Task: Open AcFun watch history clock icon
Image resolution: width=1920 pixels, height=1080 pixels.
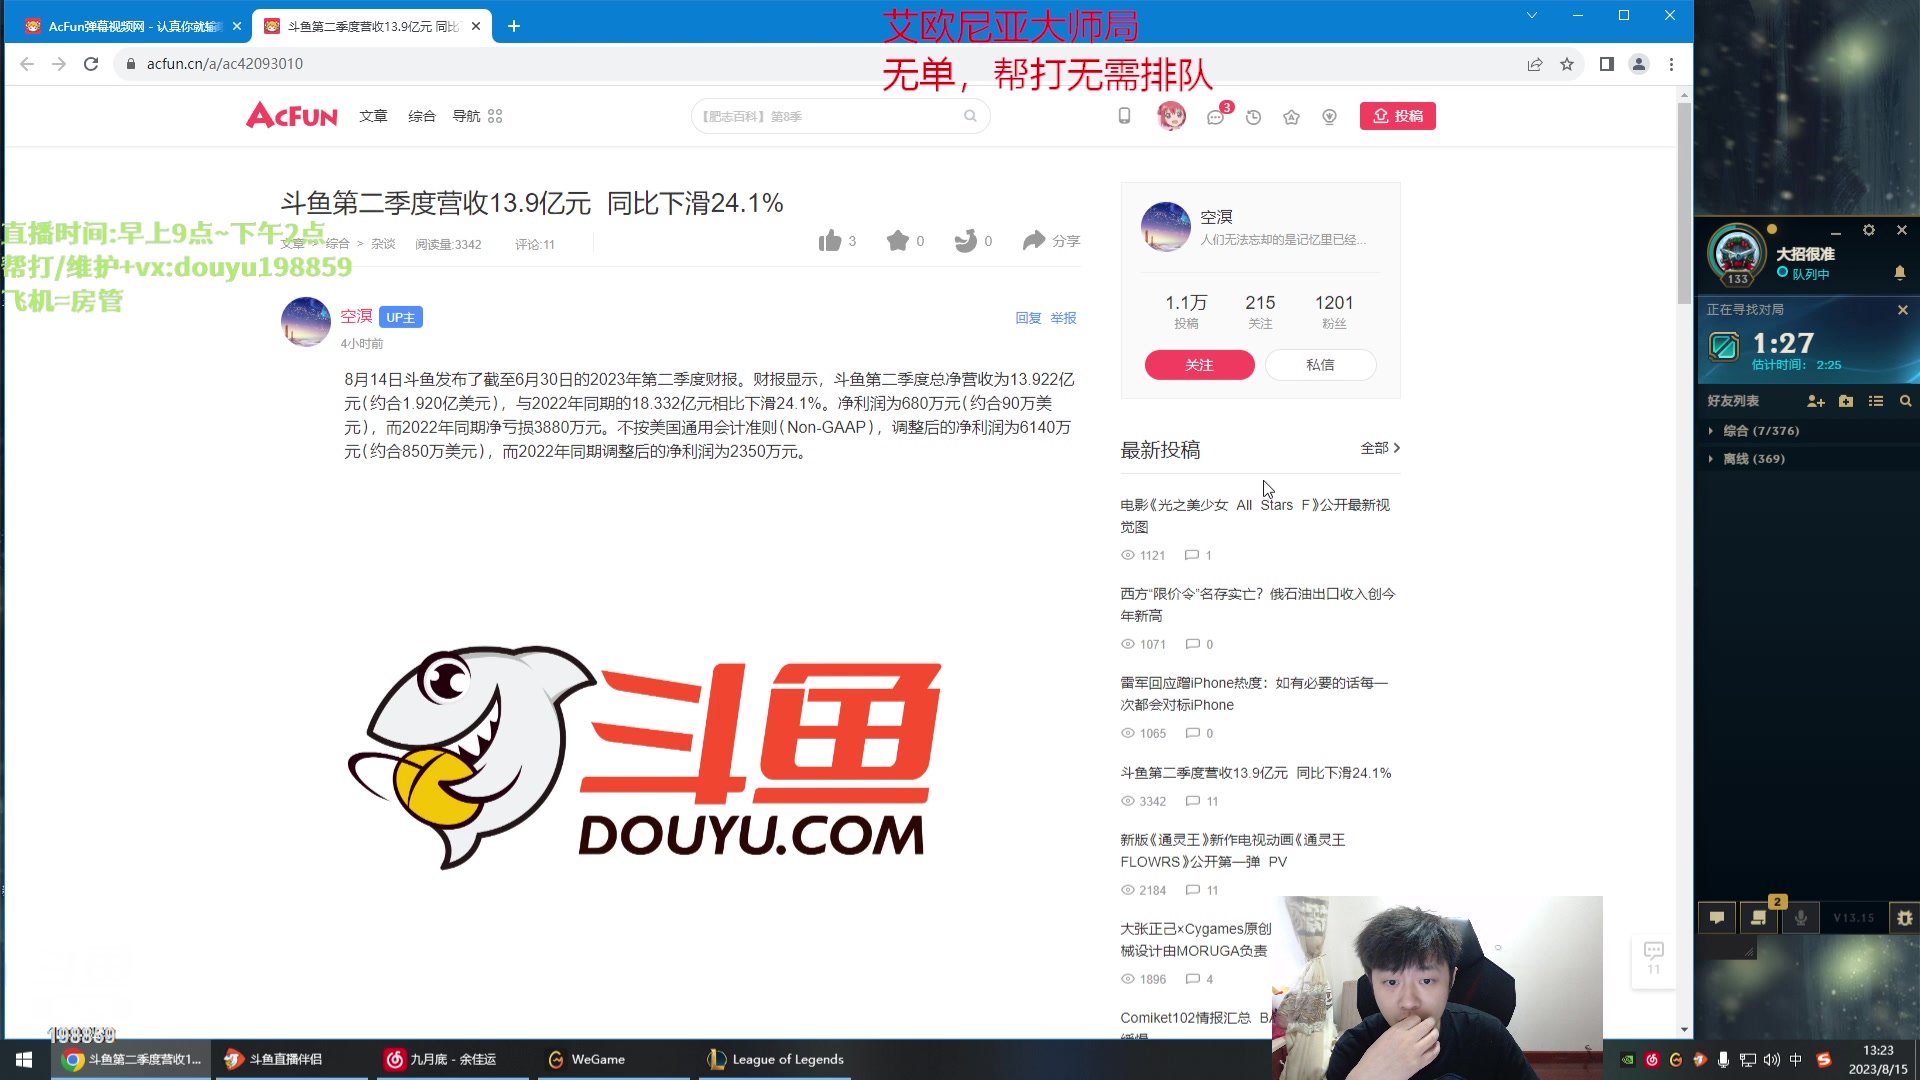Action: click(x=1253, y=117)
